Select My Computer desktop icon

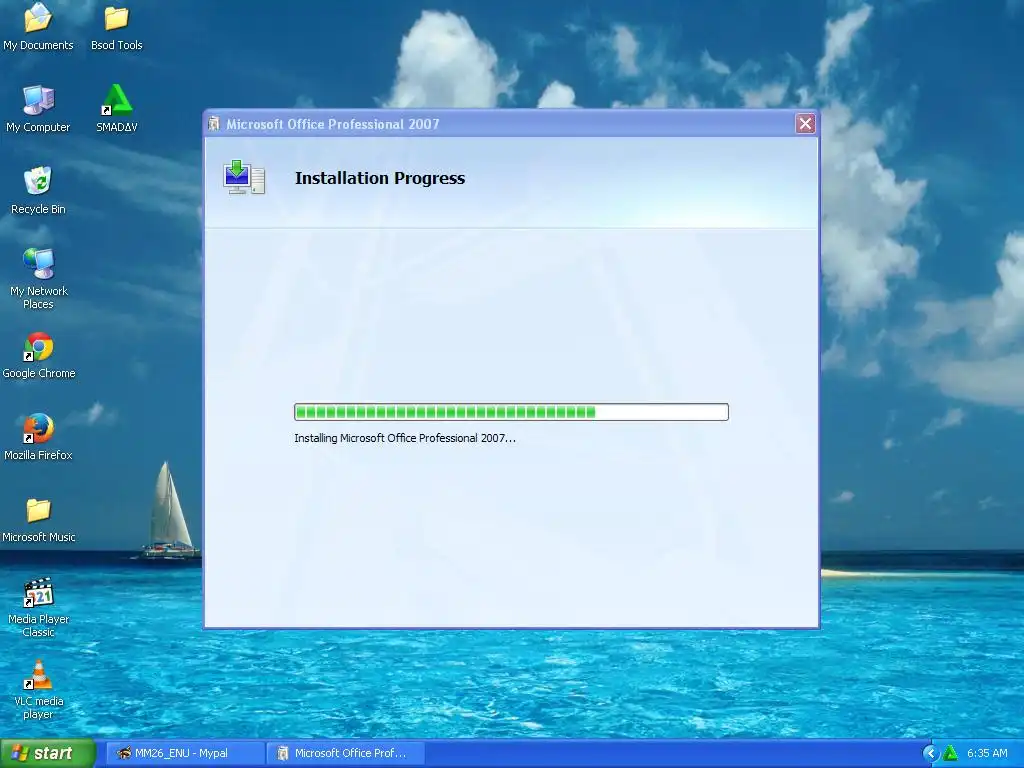[38, 108]
